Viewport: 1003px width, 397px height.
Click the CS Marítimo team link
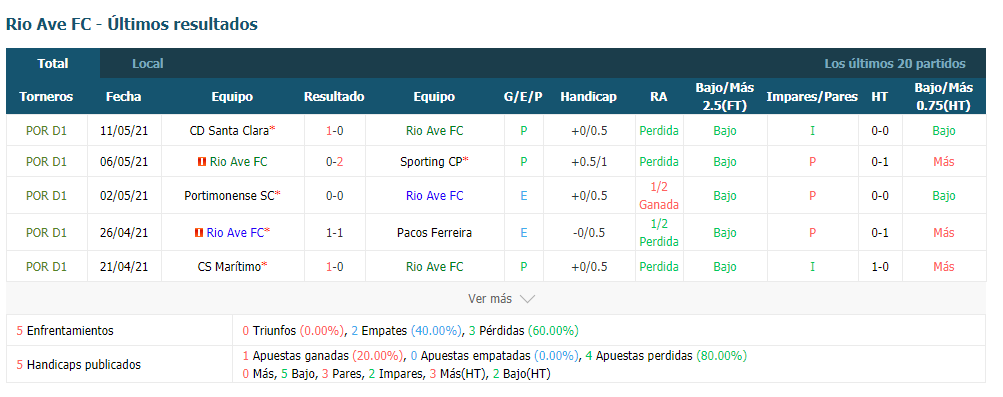pyautogui.click(x=230, y=267)
